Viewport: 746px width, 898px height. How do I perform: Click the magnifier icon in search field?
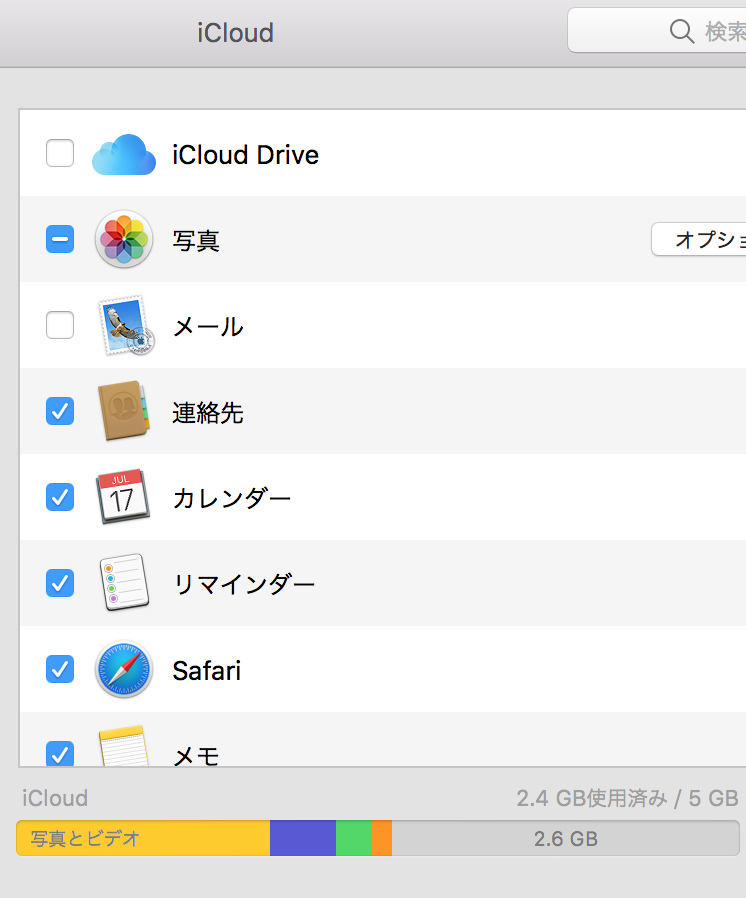click(681, 31)
